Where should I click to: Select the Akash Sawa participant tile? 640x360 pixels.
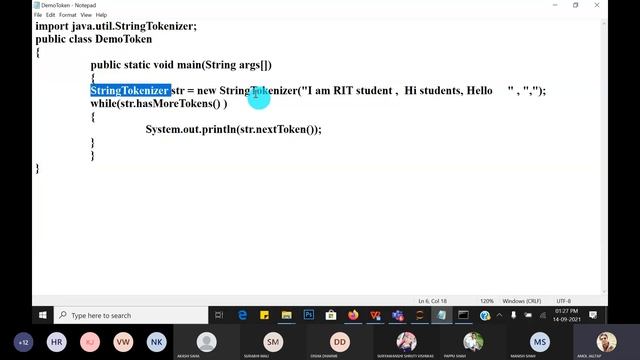tap(207, 342)
